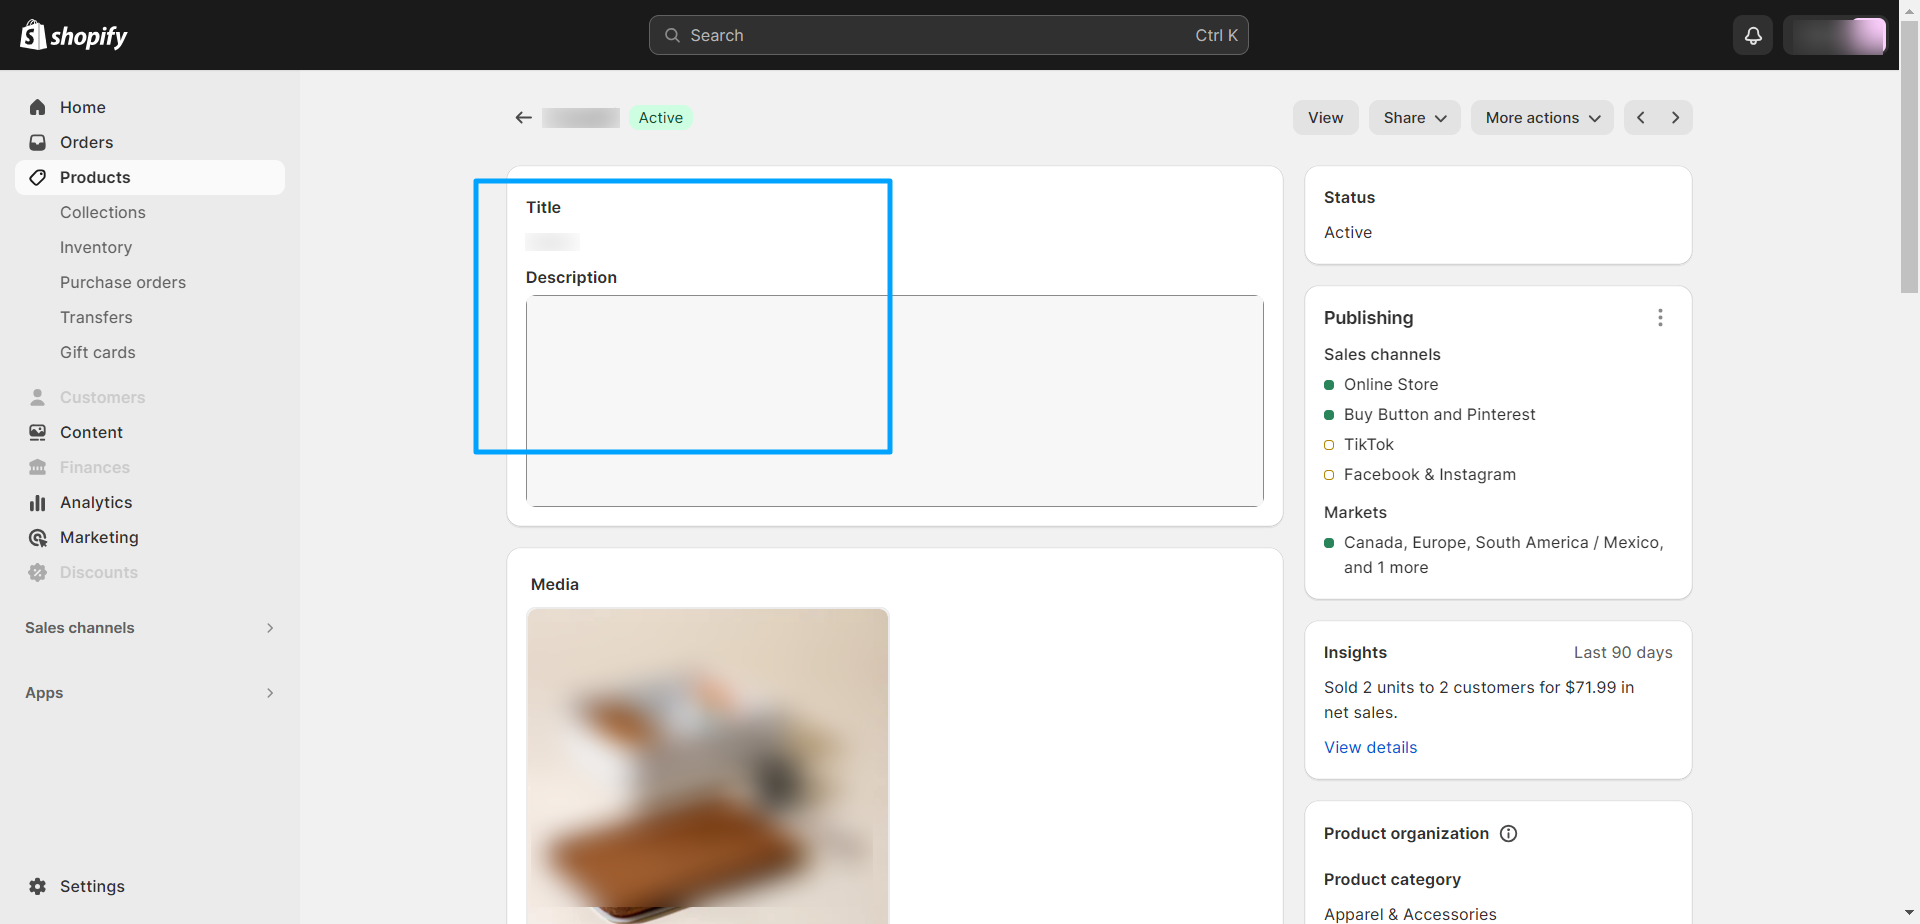Open Marketing in the sidebar
The height and width of the screenshot is (924, 1920).
150,537
